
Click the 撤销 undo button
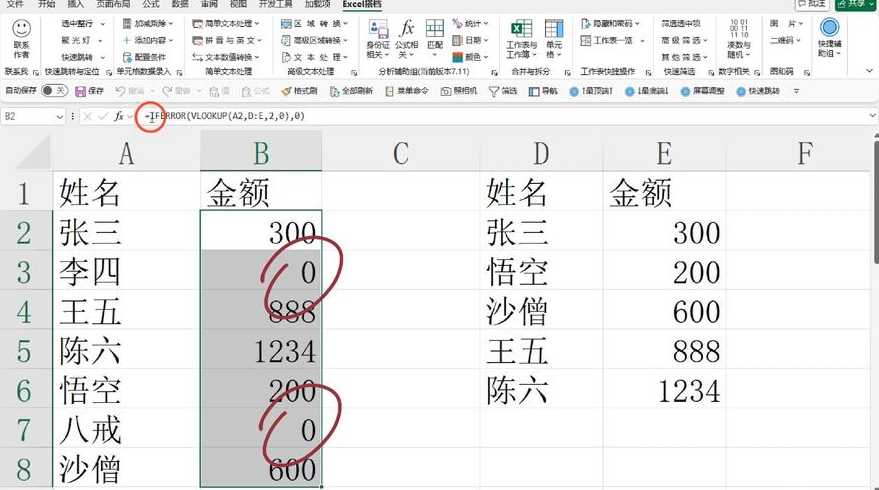pos(129,91)
